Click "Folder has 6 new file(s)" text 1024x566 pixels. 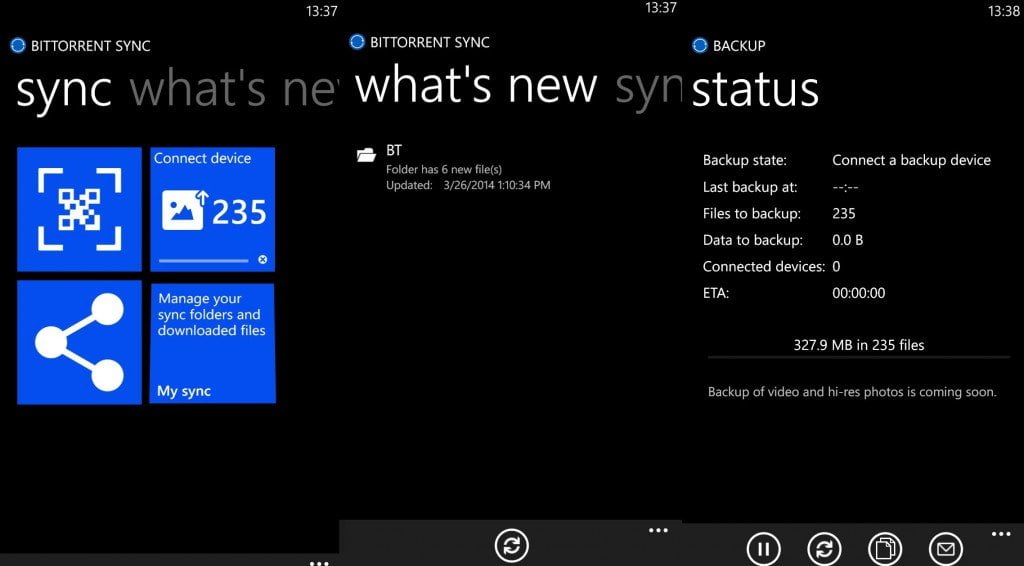(x=444, y=170)
